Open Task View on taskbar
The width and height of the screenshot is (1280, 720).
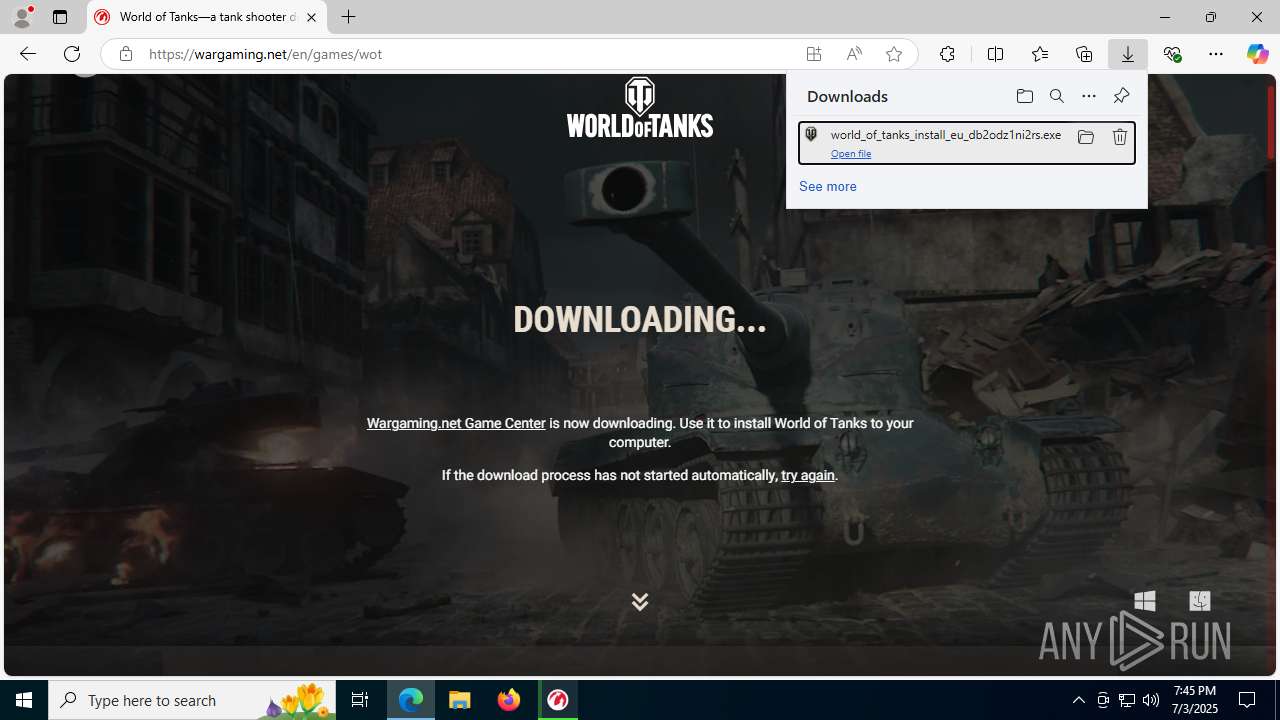[360, 700]
